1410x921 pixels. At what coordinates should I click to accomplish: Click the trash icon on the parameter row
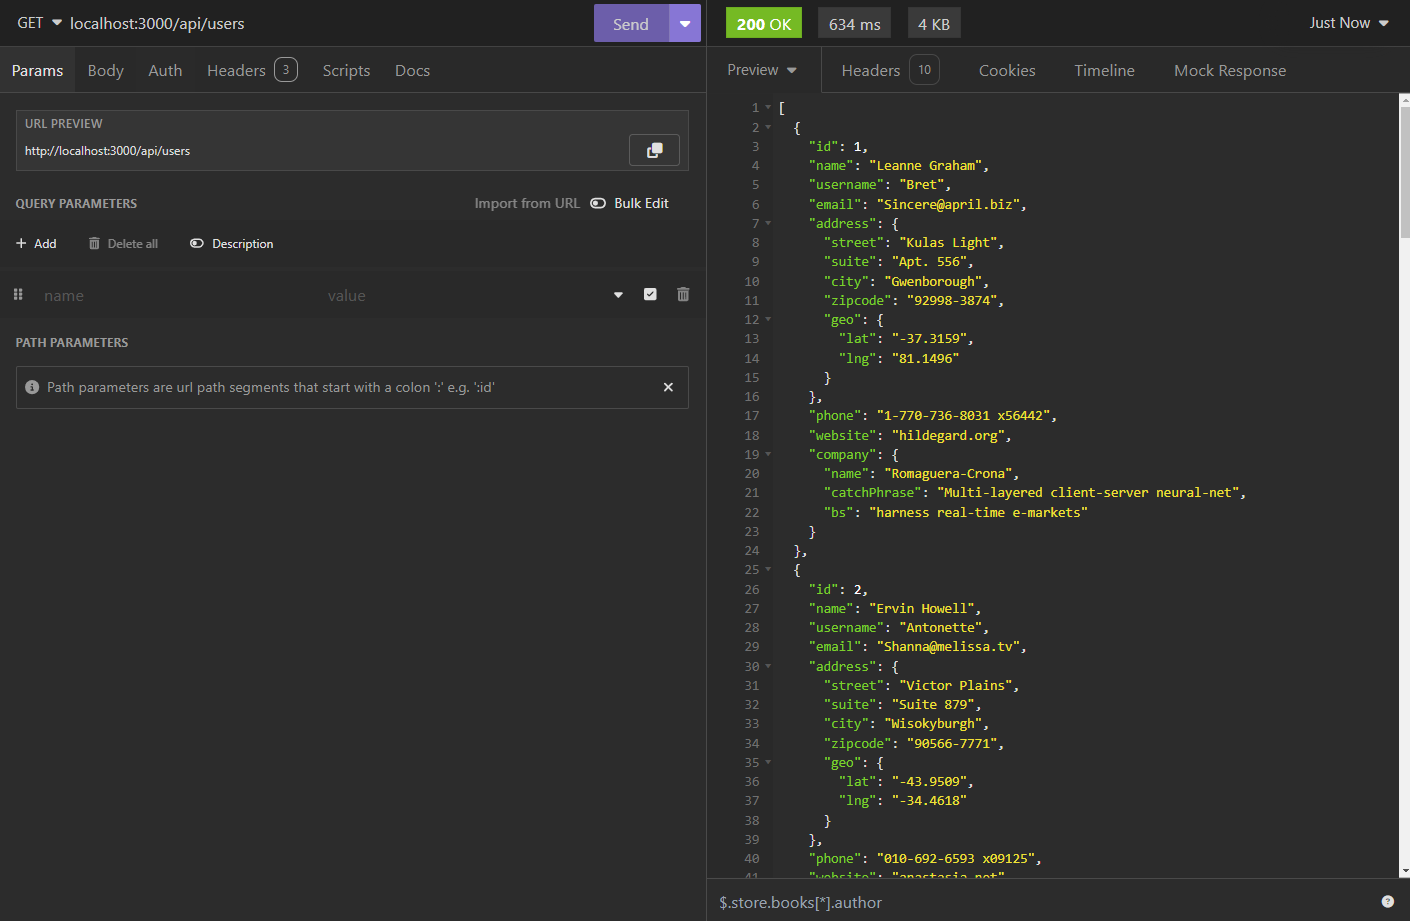click(683, 294)
